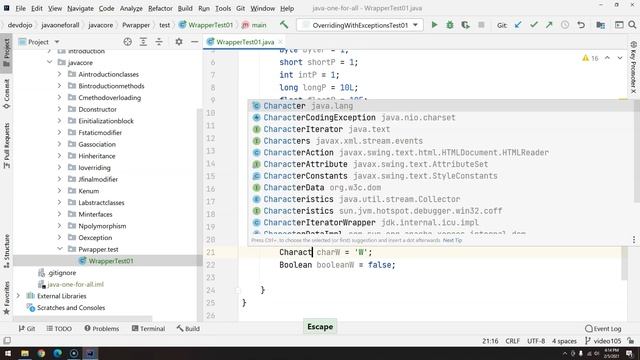Expand External Libraries node
Screen dimensions: 640x360
(18, 296)
